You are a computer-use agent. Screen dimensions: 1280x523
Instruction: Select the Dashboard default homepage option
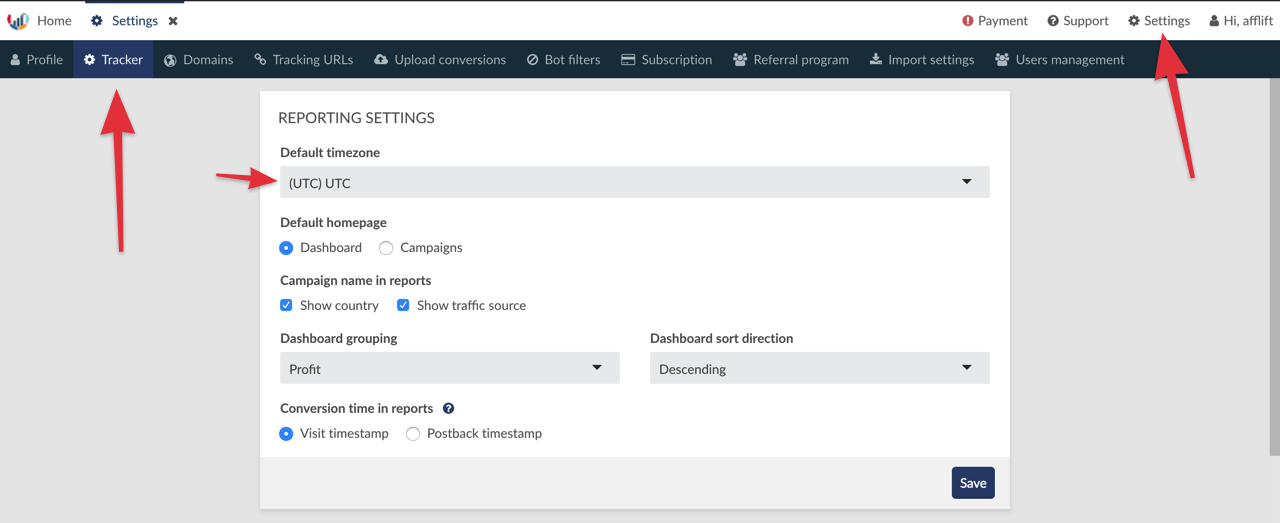tap(286, 247)
